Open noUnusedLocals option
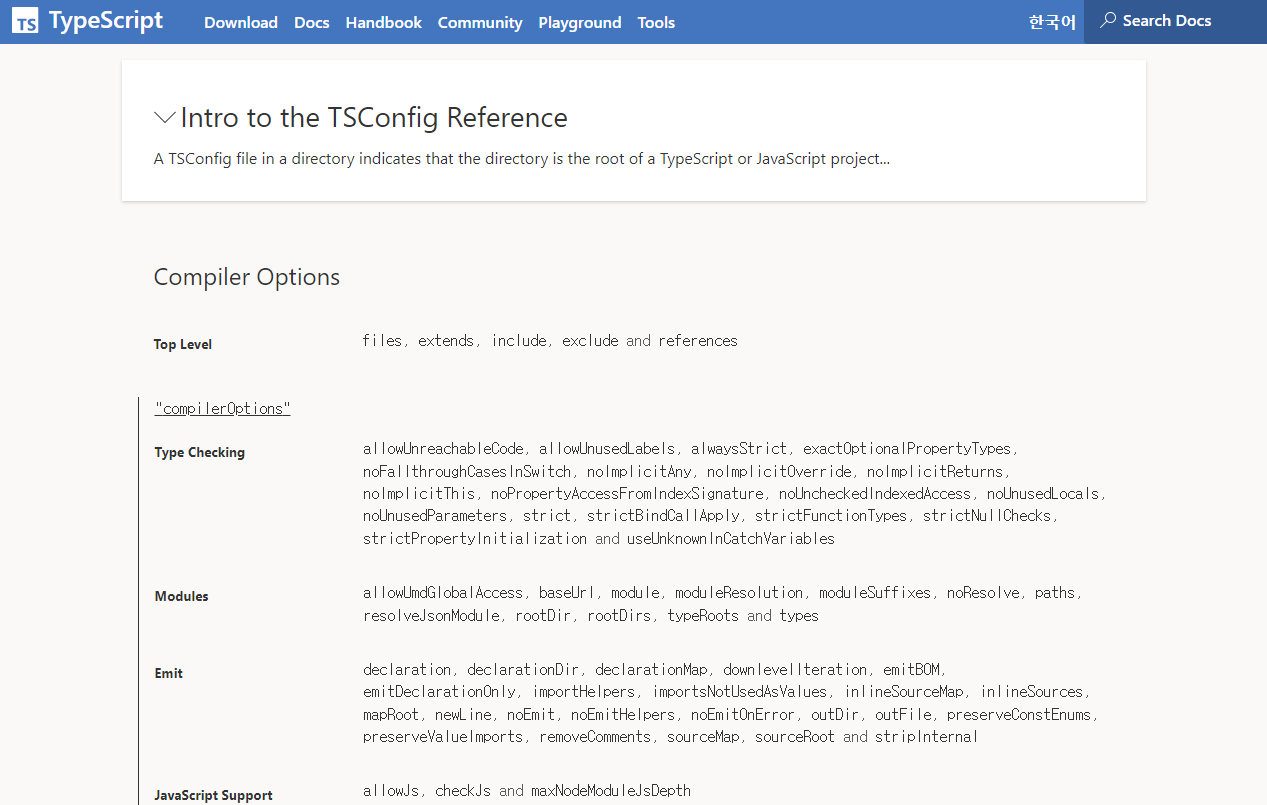Viewport: 1267px width, 805px height. [1043, 494]
